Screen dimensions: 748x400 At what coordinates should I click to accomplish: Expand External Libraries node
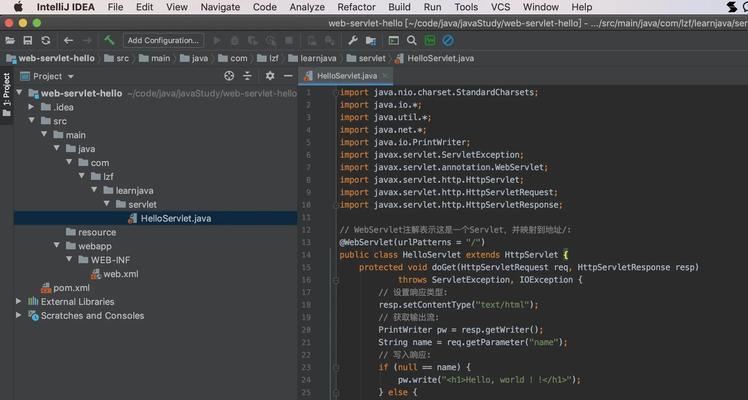[x=19, y=301]
